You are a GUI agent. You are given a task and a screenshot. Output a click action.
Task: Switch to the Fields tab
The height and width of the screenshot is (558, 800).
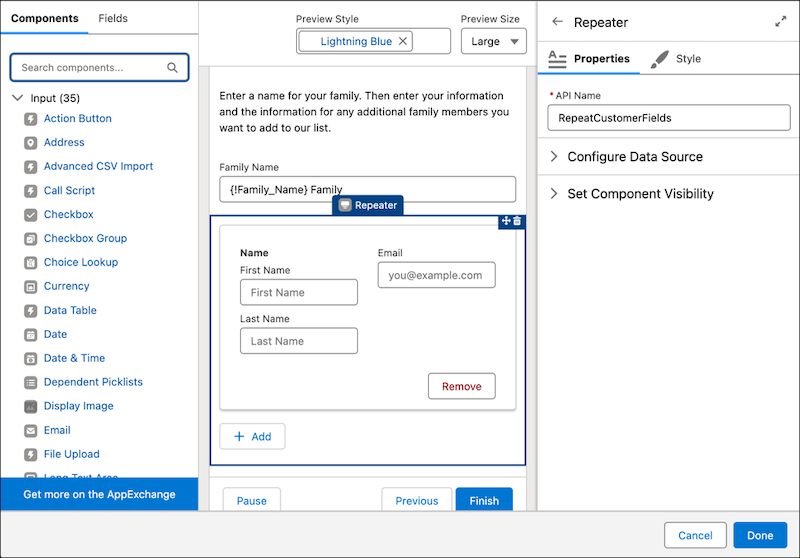[x=113, y=19]
